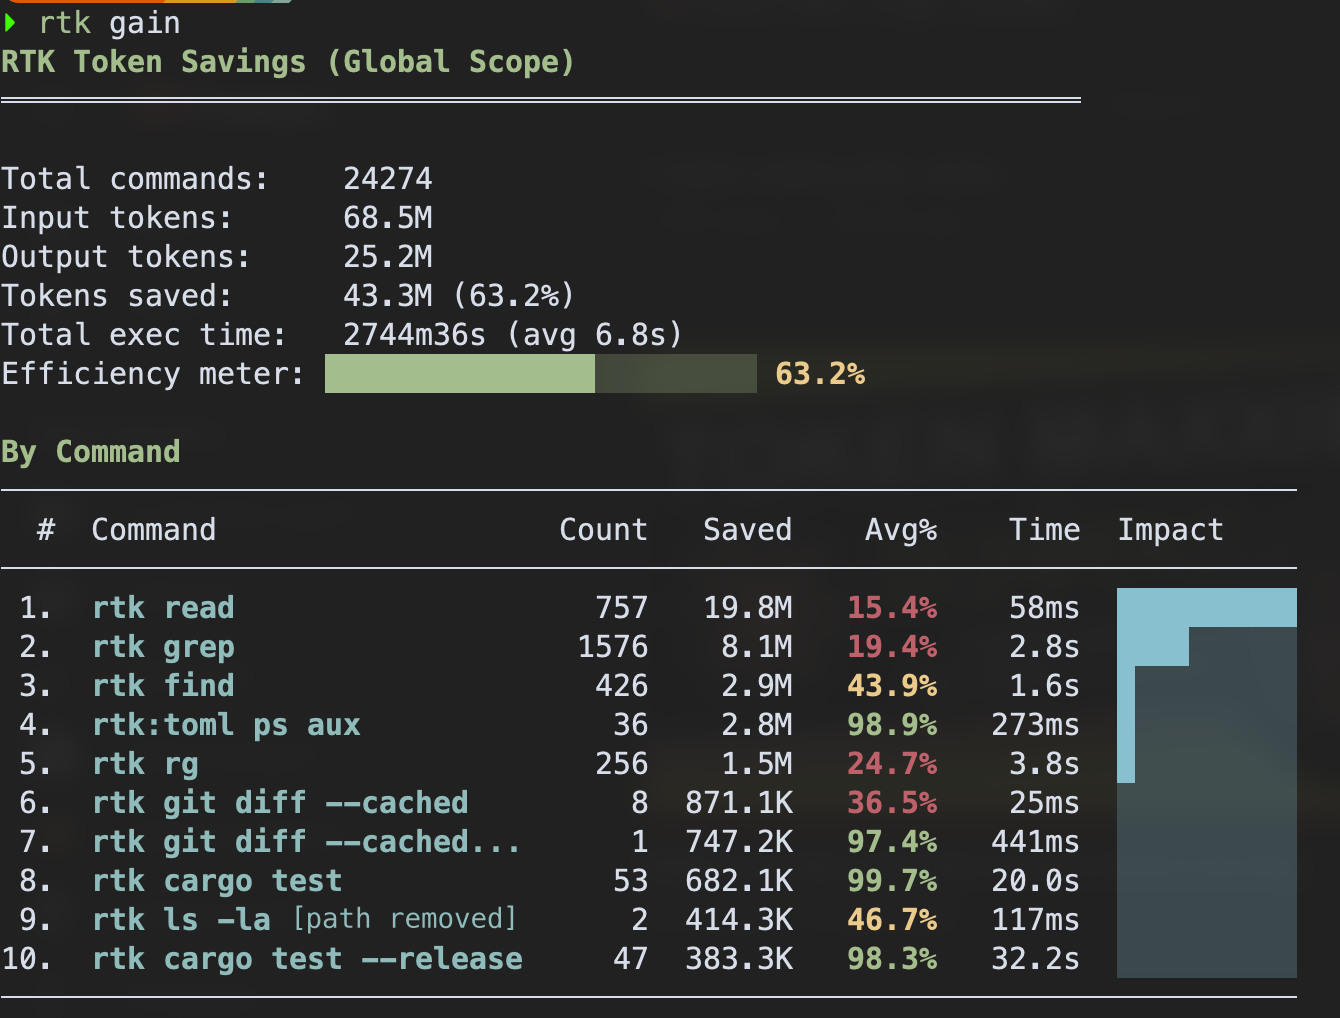Click the green 98.9% average value

(892, 725)
